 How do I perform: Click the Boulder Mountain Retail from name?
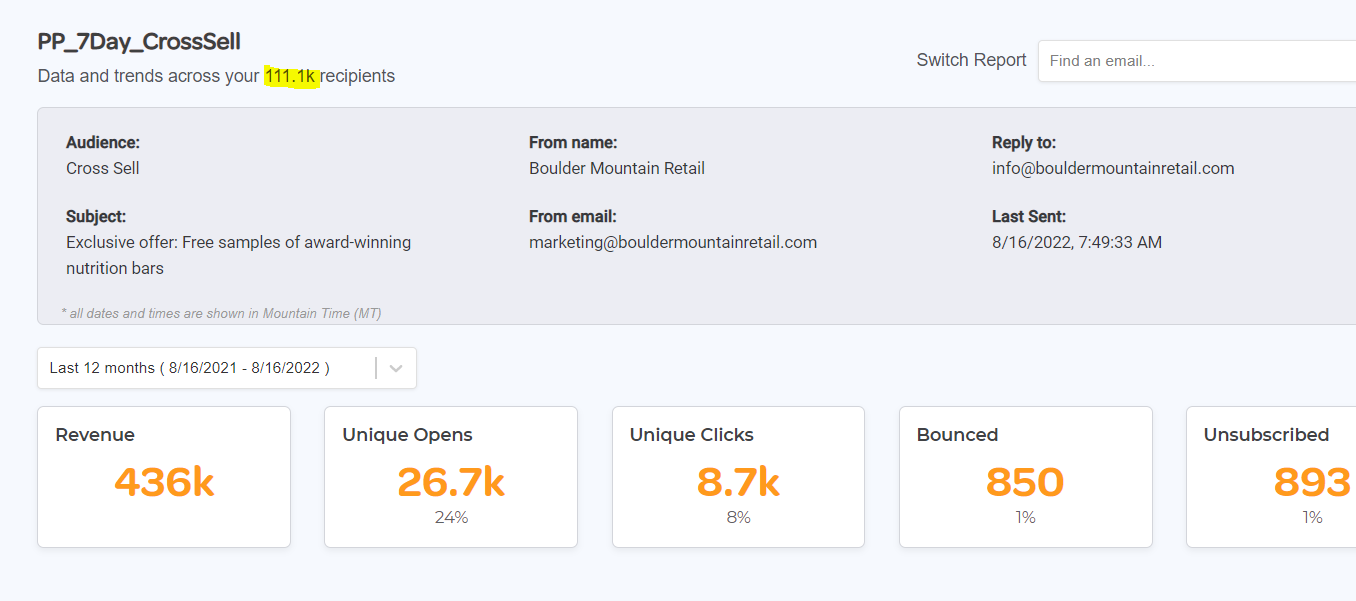617,168
